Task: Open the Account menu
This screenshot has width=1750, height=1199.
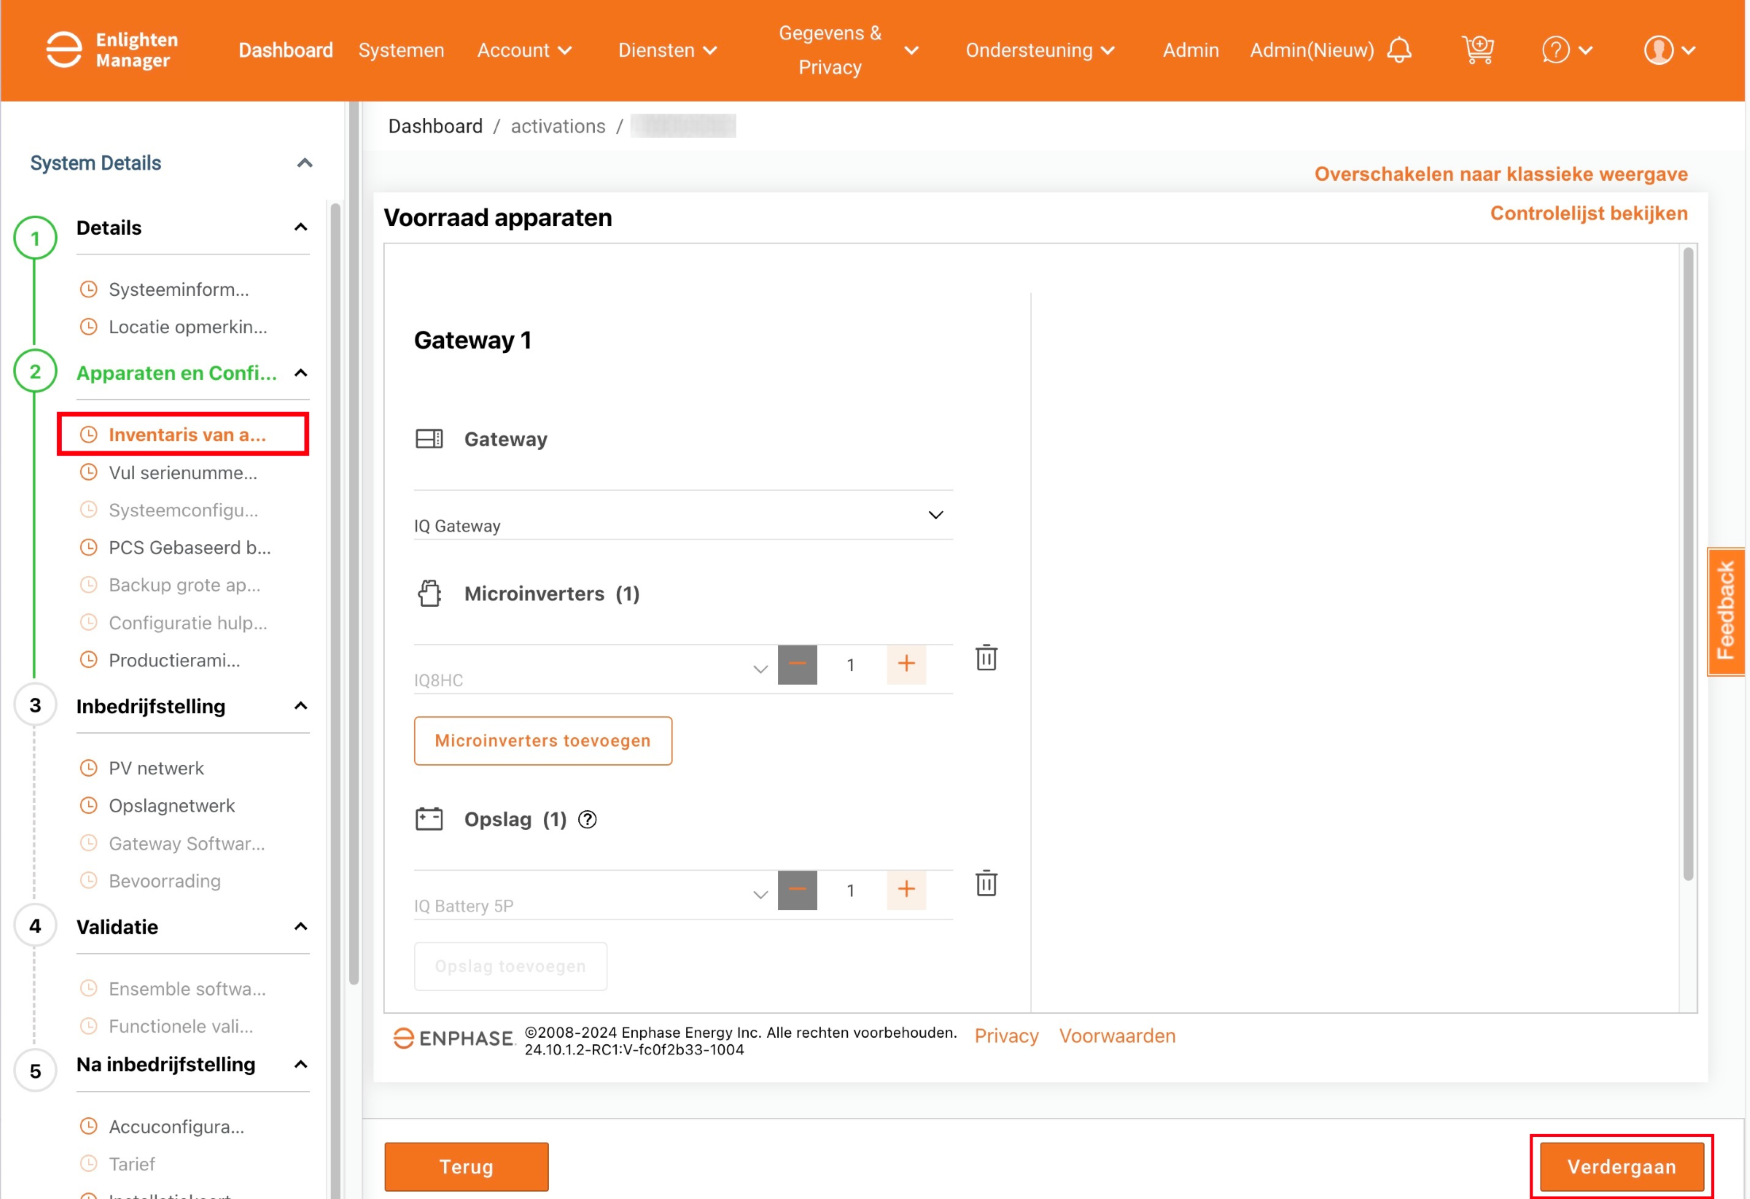Action: click(x=524, y=50)
